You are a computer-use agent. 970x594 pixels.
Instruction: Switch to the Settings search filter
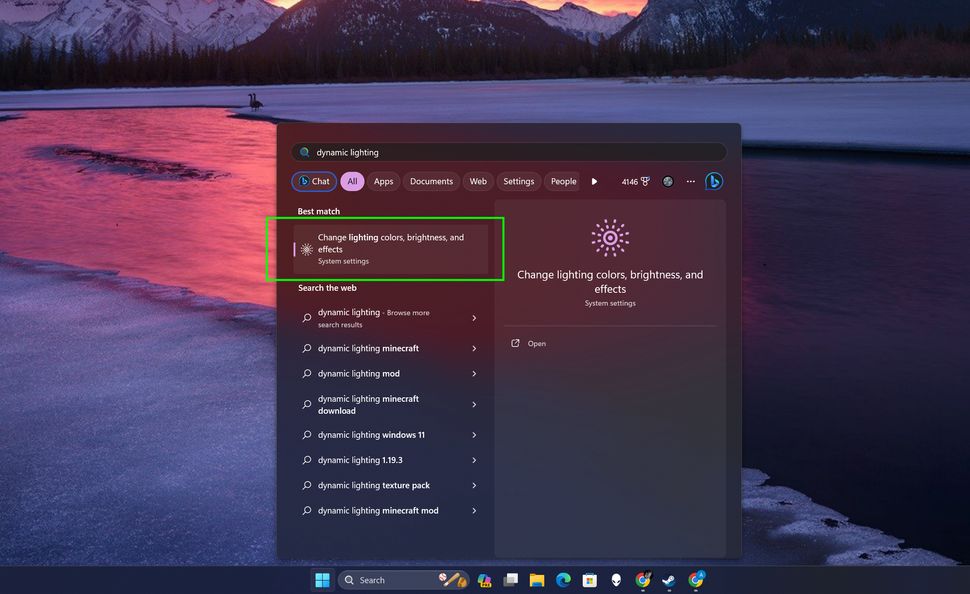tap(518, 181)
